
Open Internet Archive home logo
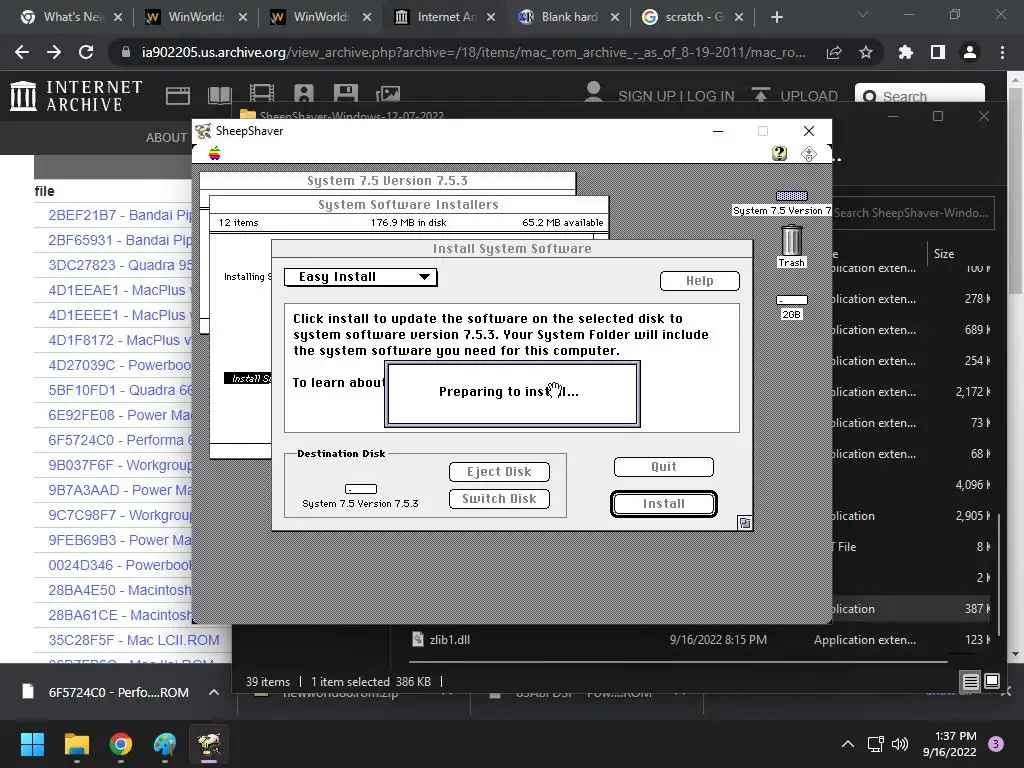tap(76, 95)
